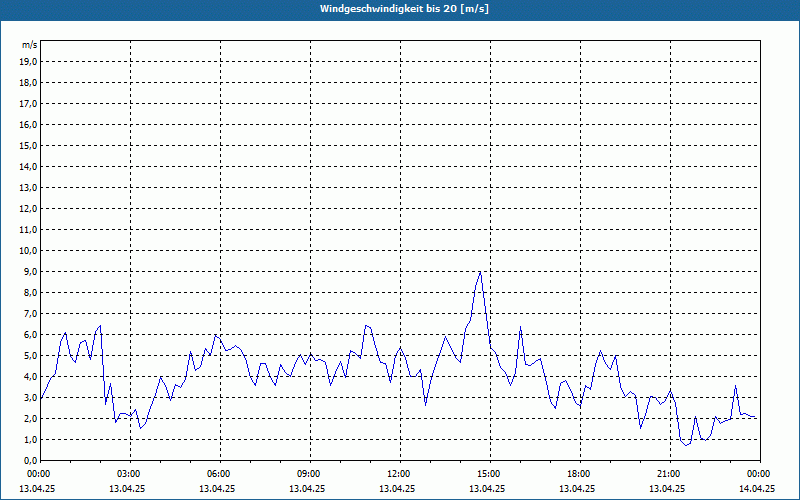
Task: Click the 0,0 y-axis label
Action: pos(31,461)
